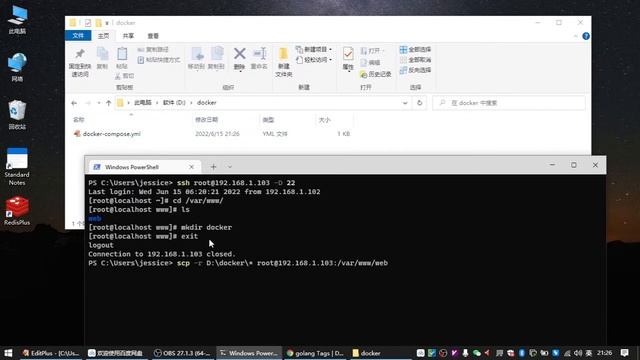Sort by 修改日期 (Date modified) column
Image resolution: width=640 pixels, height=360 pixels.
click(207, 120)
